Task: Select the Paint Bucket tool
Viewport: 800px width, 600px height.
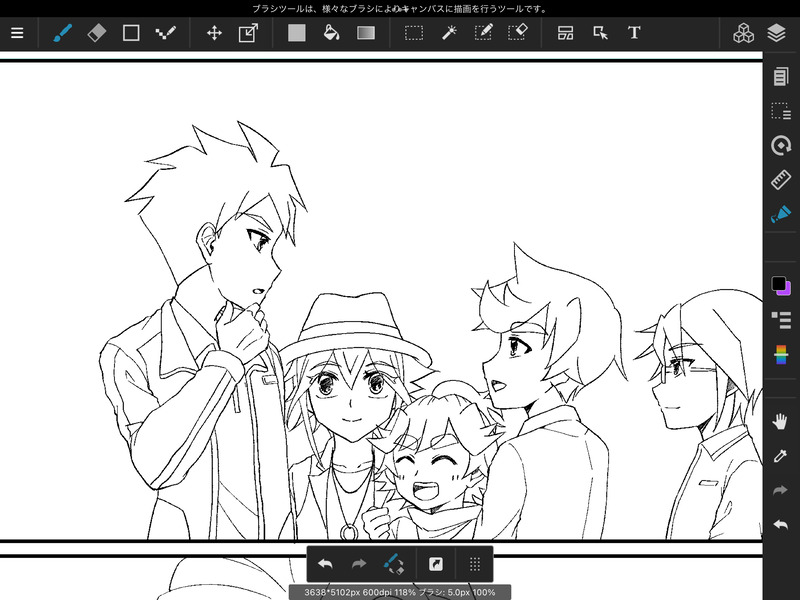Action: pos(331,33)
